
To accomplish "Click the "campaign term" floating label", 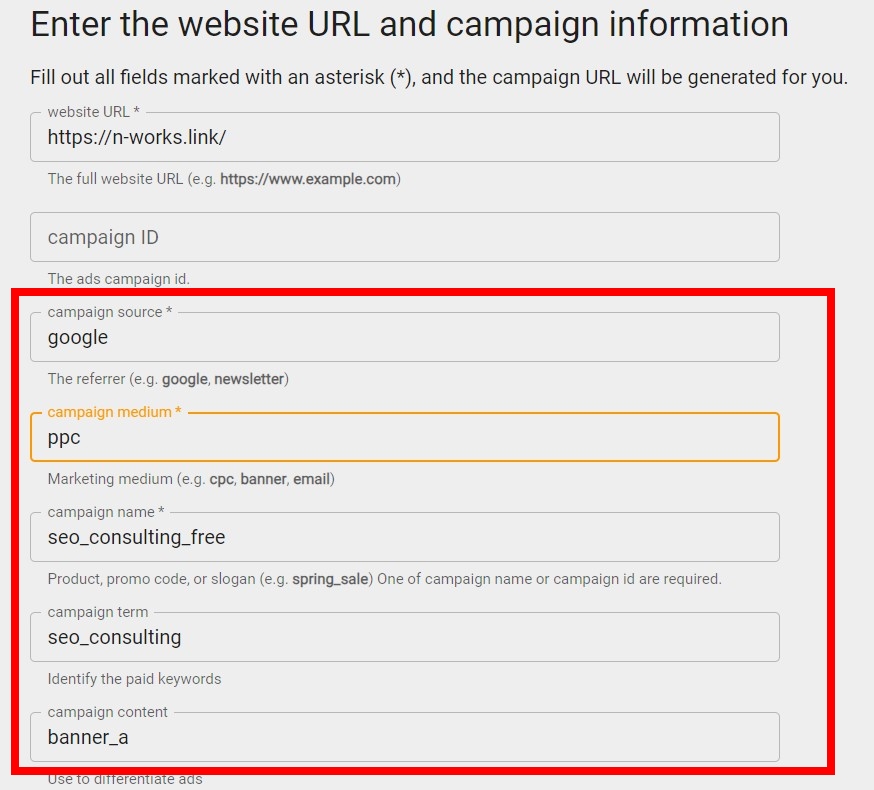I will click(97, 612).
